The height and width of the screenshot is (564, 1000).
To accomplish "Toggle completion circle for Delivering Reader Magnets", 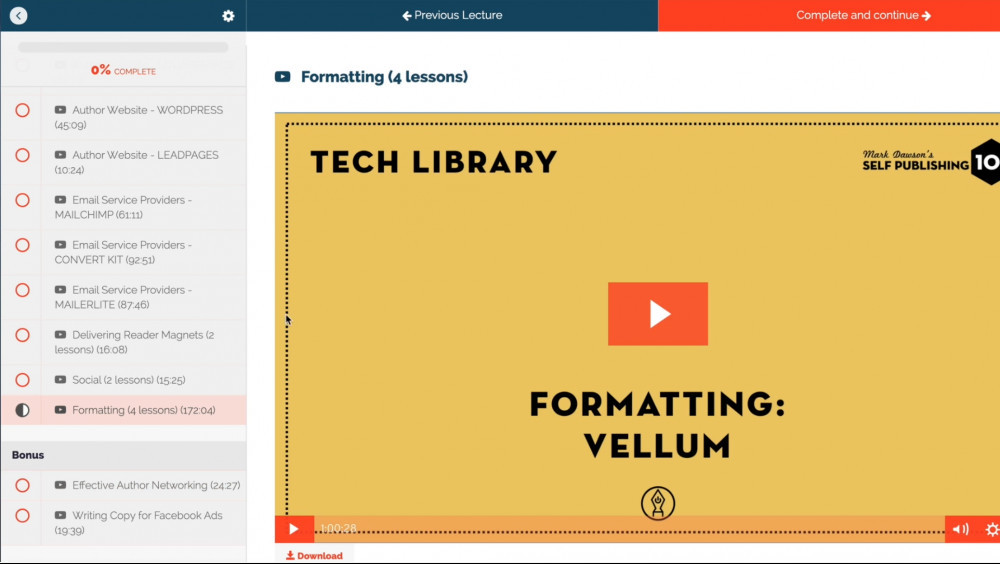I will (x=22, y=335).
